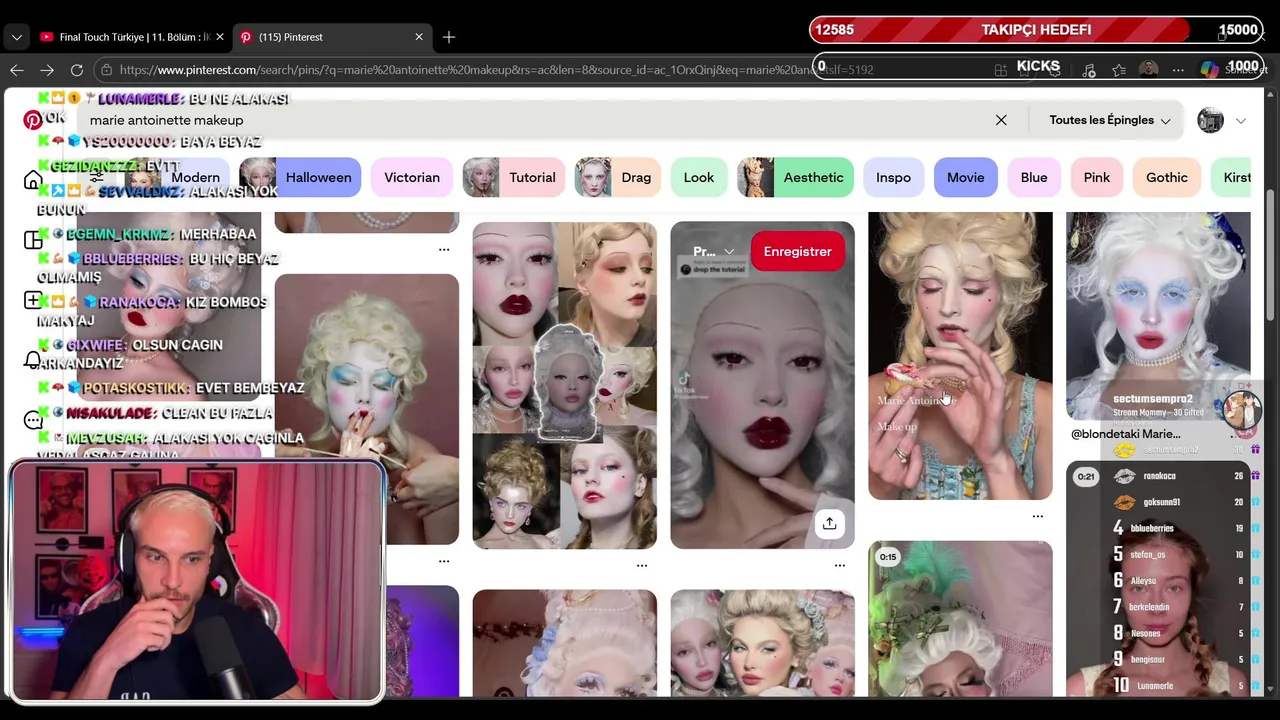Select the Aesthetic suggestion chip

(795, 177)
